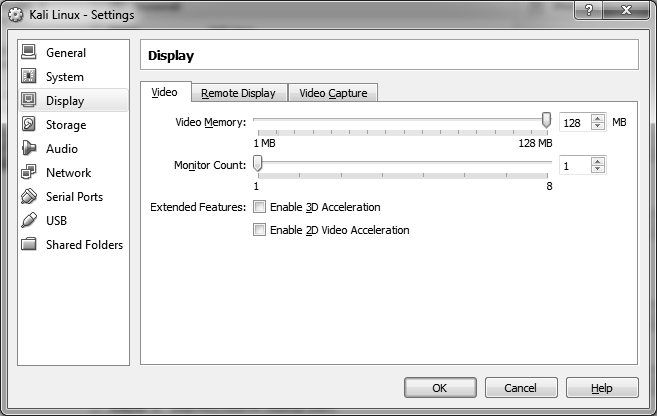Increase Monitor Count with the up arrow
657x416 pixels.
(598, 161)
